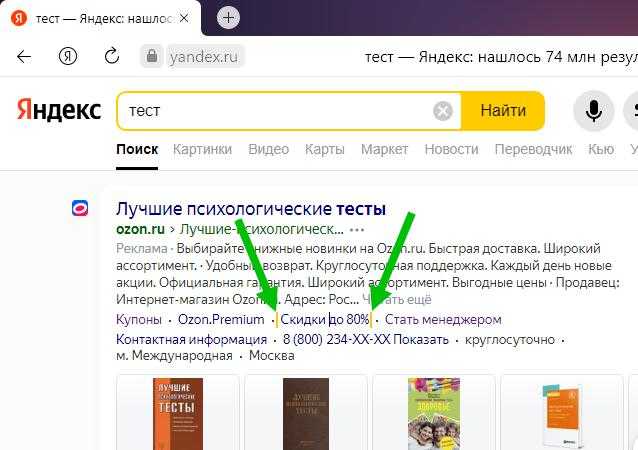Click the "м. Международная" metro text
The image size is (638, 450).
174,356
